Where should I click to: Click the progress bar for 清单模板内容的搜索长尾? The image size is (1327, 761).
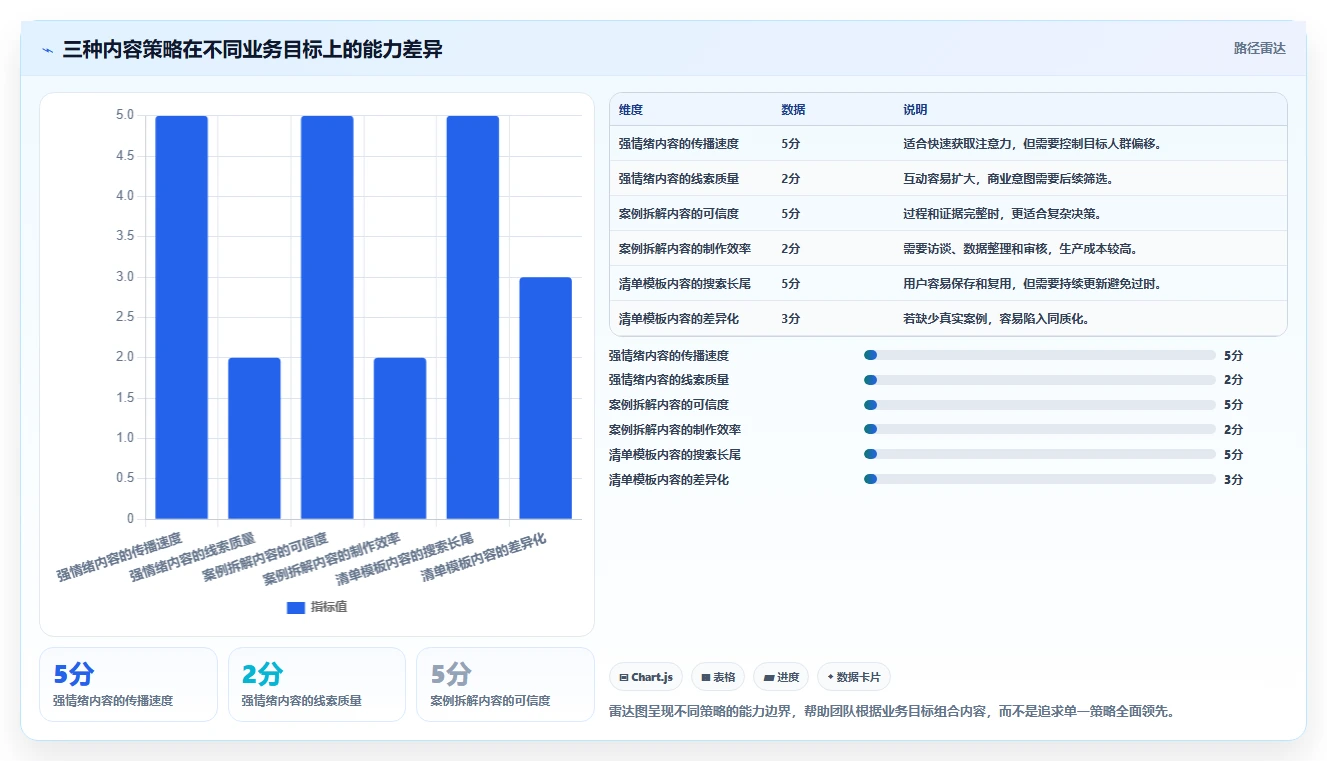pos(1040,455)
